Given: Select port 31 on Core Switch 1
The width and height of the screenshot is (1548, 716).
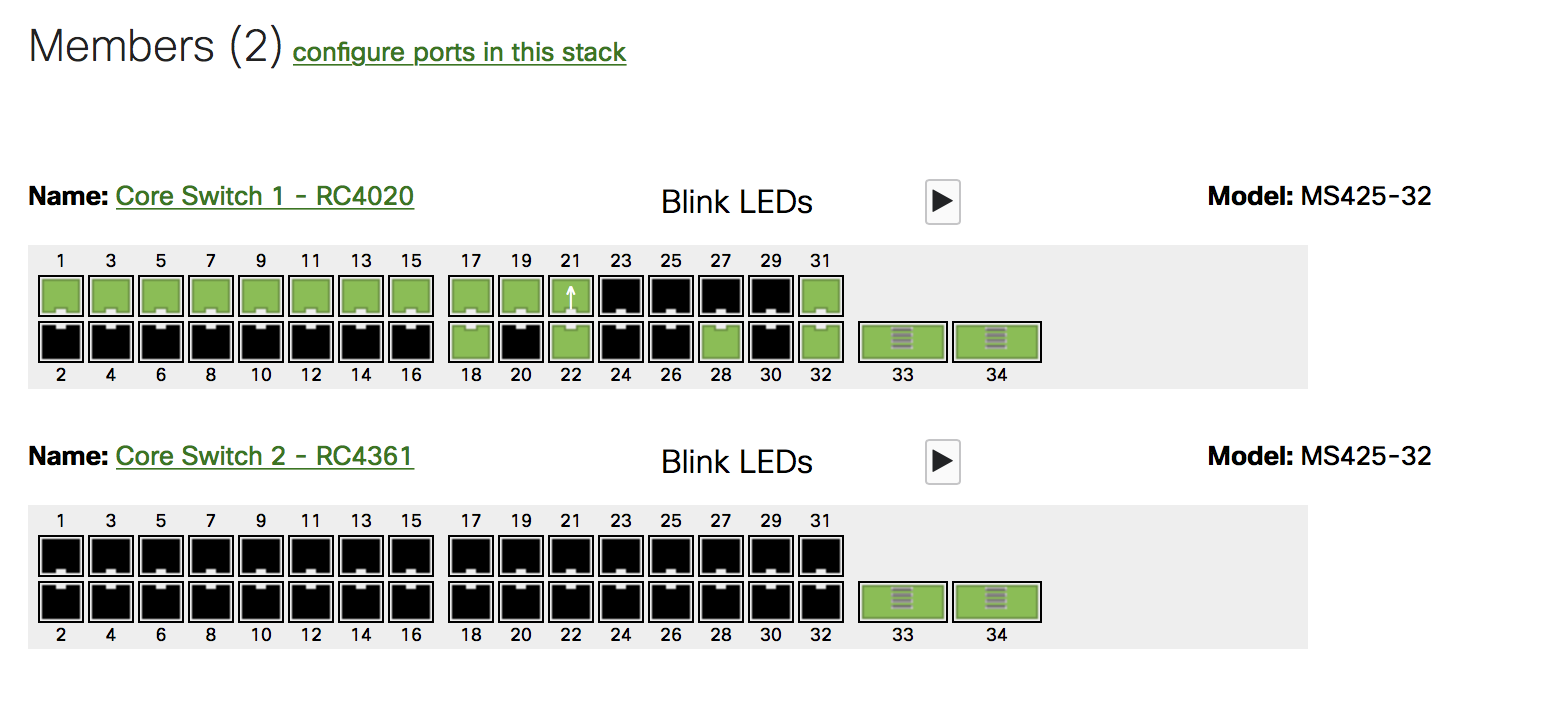Looking at the screenshot, I should 821,296.
